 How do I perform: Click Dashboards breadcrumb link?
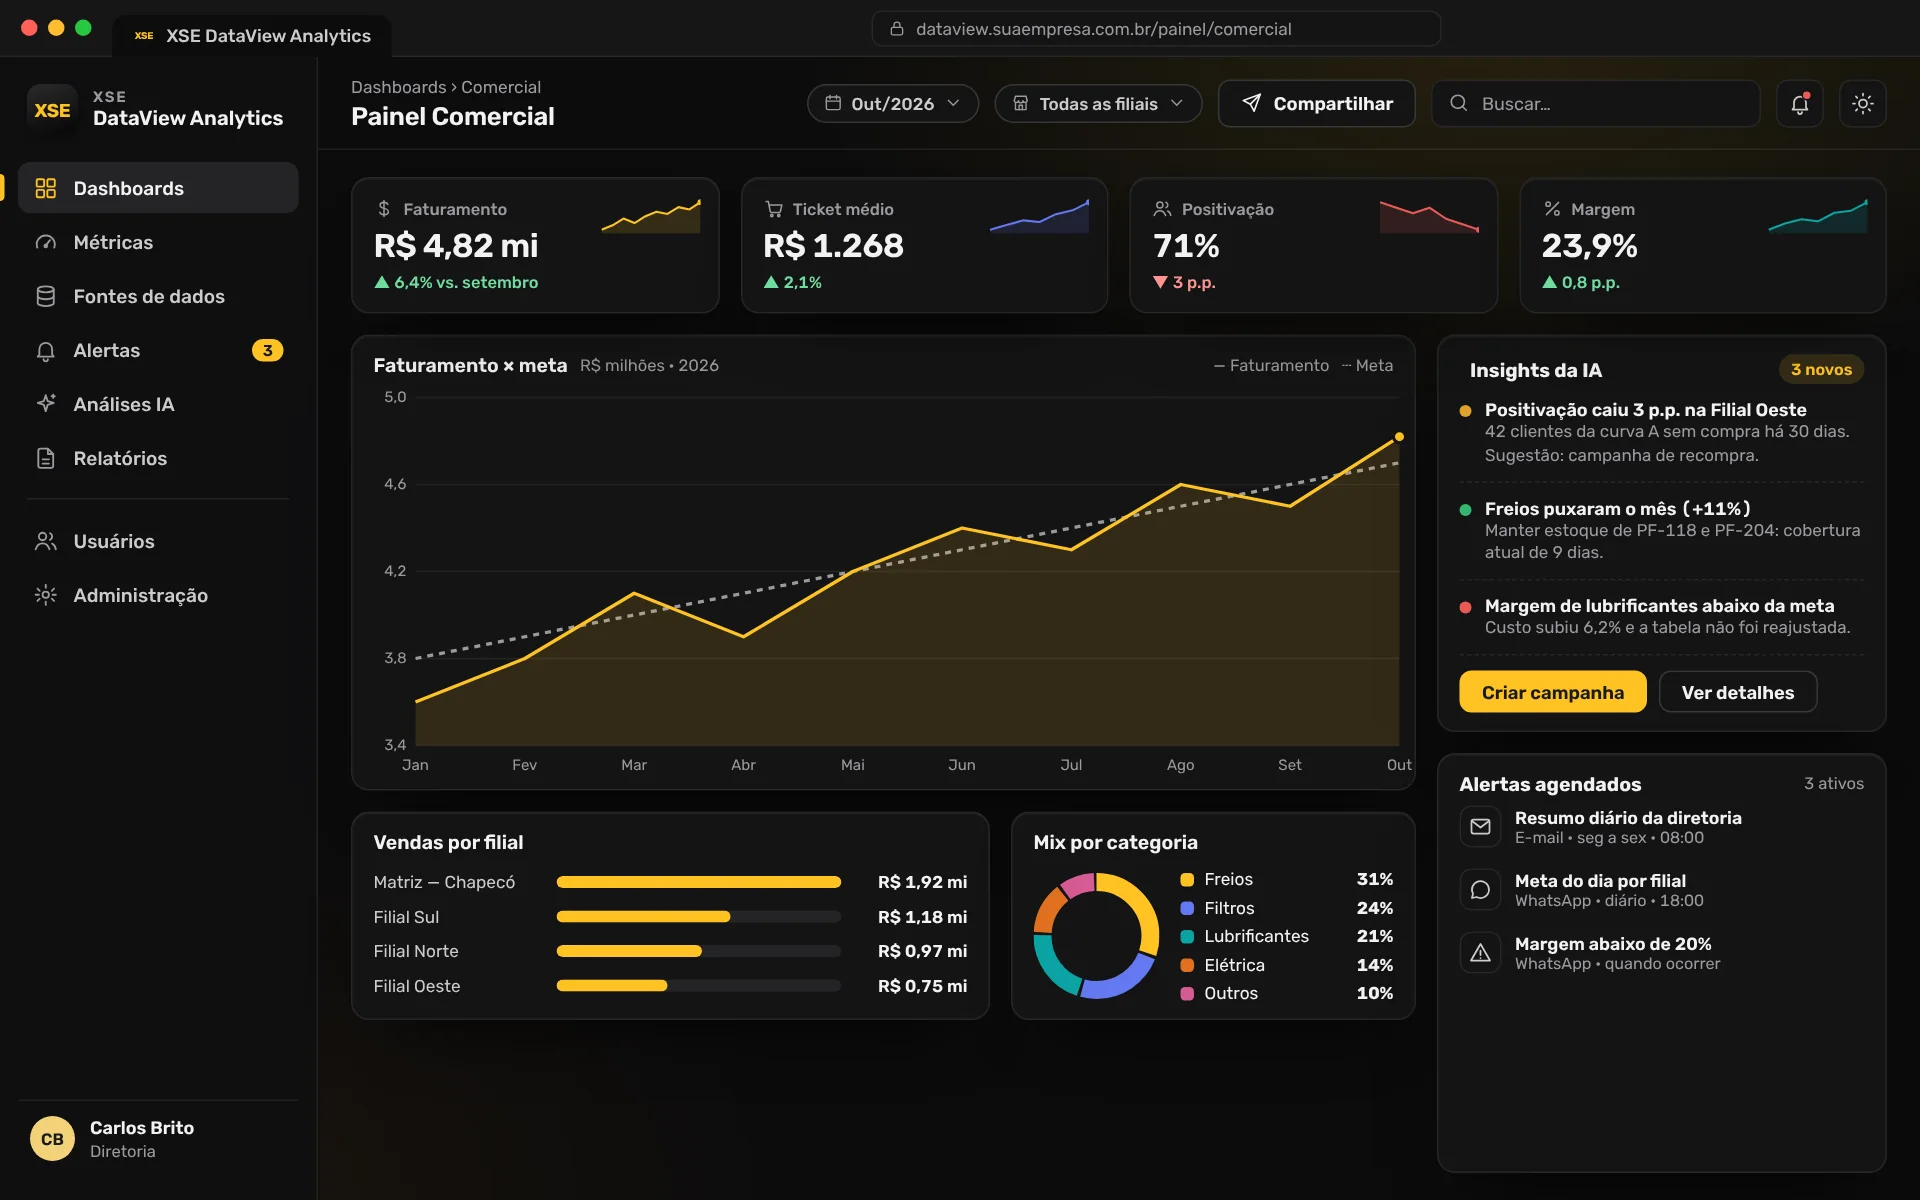click(398, 87)
